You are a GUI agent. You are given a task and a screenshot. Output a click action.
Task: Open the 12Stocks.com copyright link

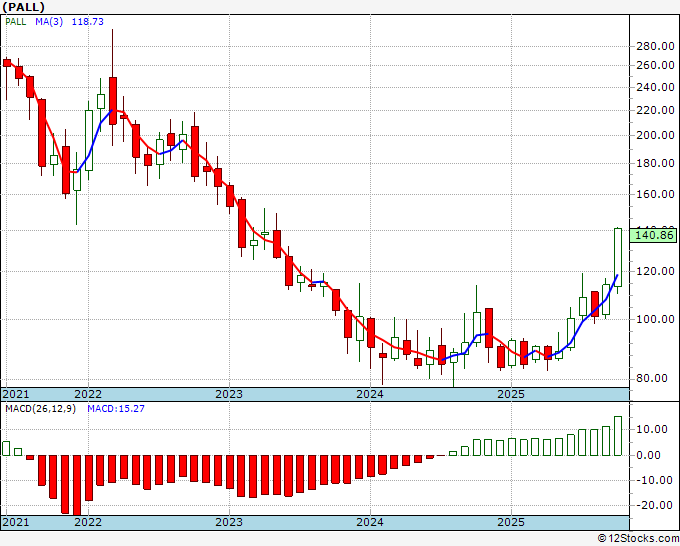pyautogui.click(x=638, y=539)
